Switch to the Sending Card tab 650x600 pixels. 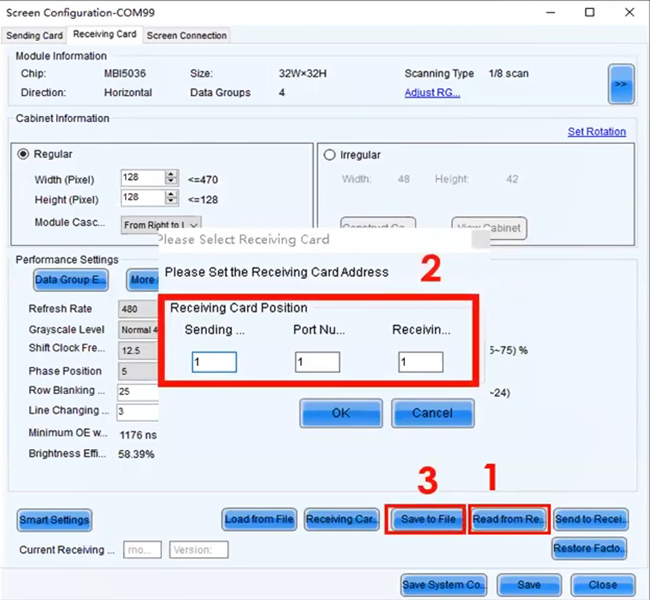35,35
